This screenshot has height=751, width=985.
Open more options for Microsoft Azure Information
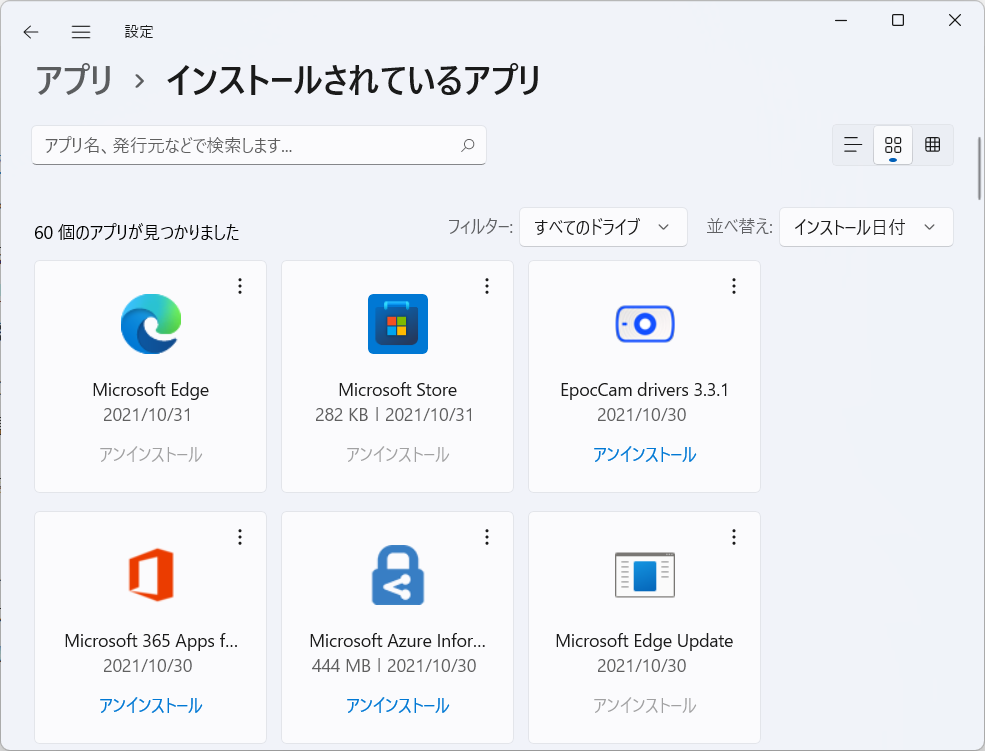[487, 537]
